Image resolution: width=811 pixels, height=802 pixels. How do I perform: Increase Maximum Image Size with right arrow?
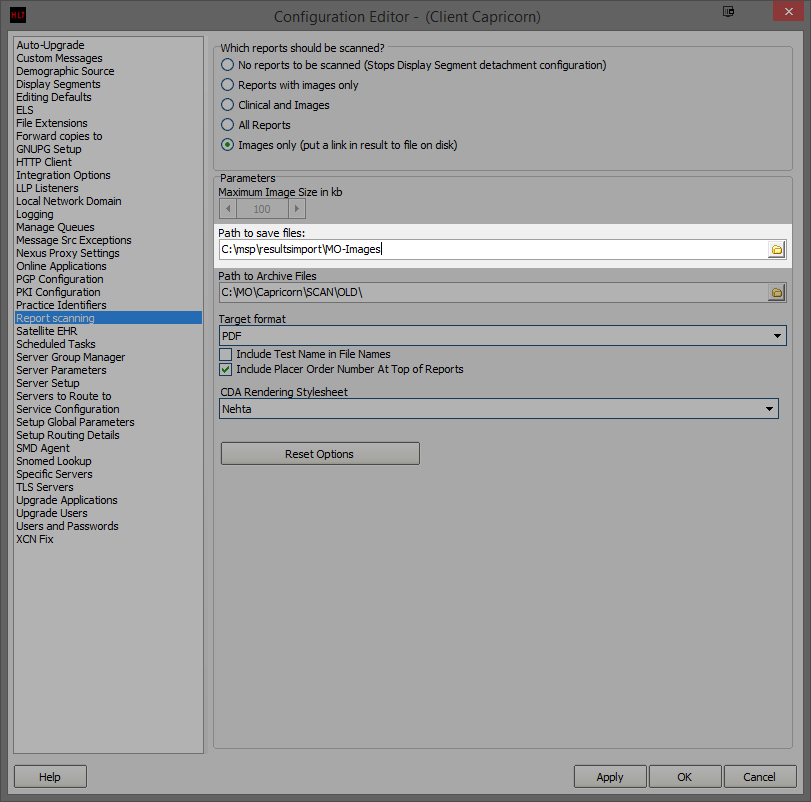tap(297, 209)
